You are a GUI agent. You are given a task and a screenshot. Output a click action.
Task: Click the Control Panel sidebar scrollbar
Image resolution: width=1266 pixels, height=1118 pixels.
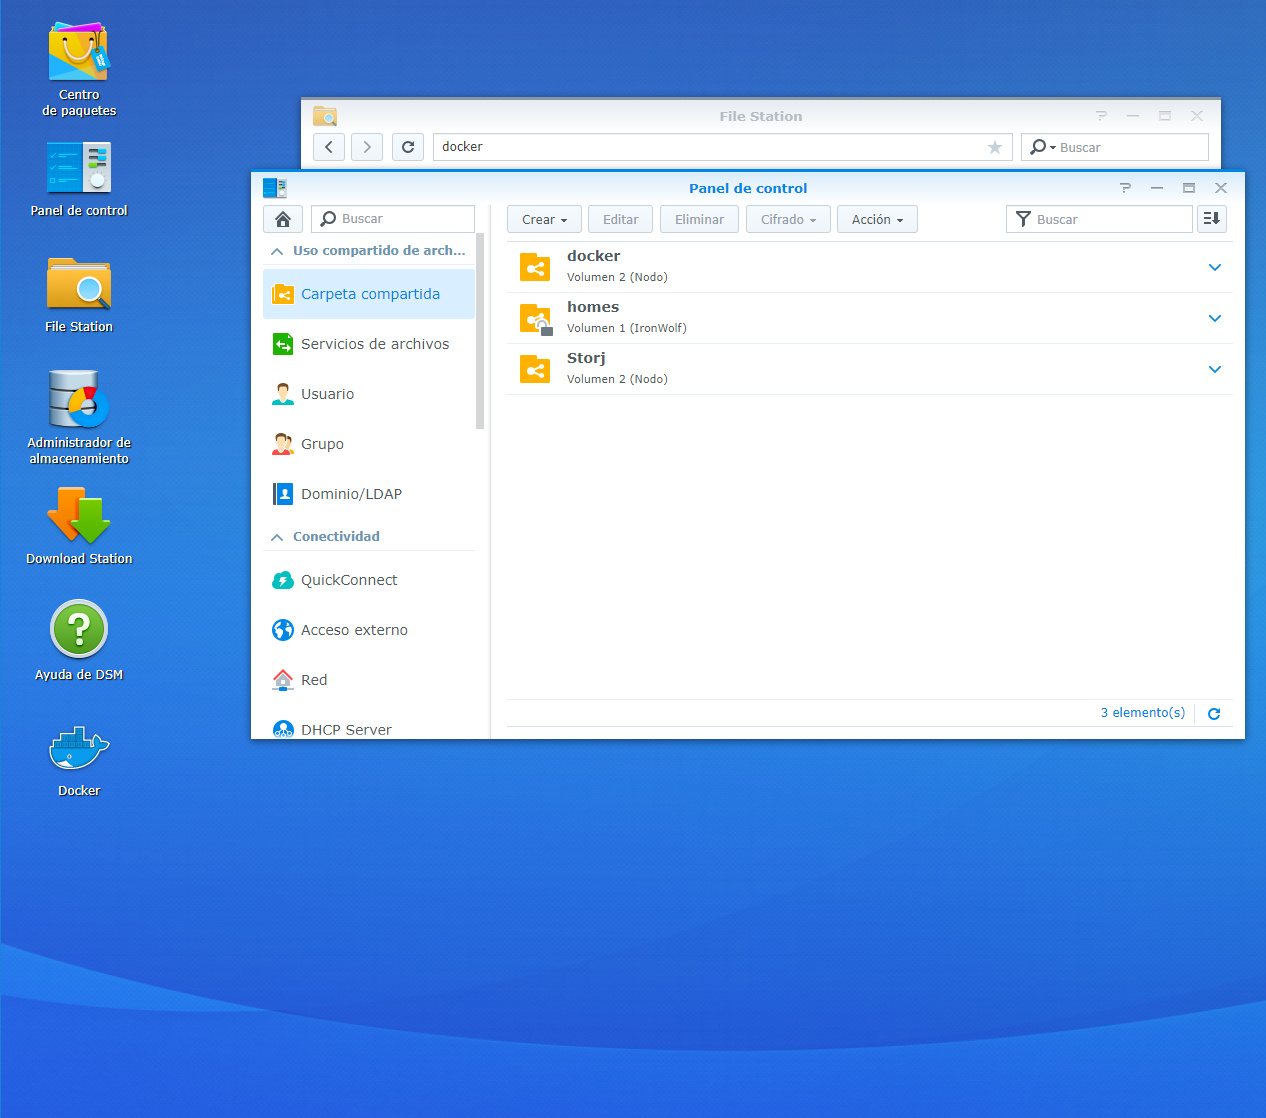pos(480,331)
